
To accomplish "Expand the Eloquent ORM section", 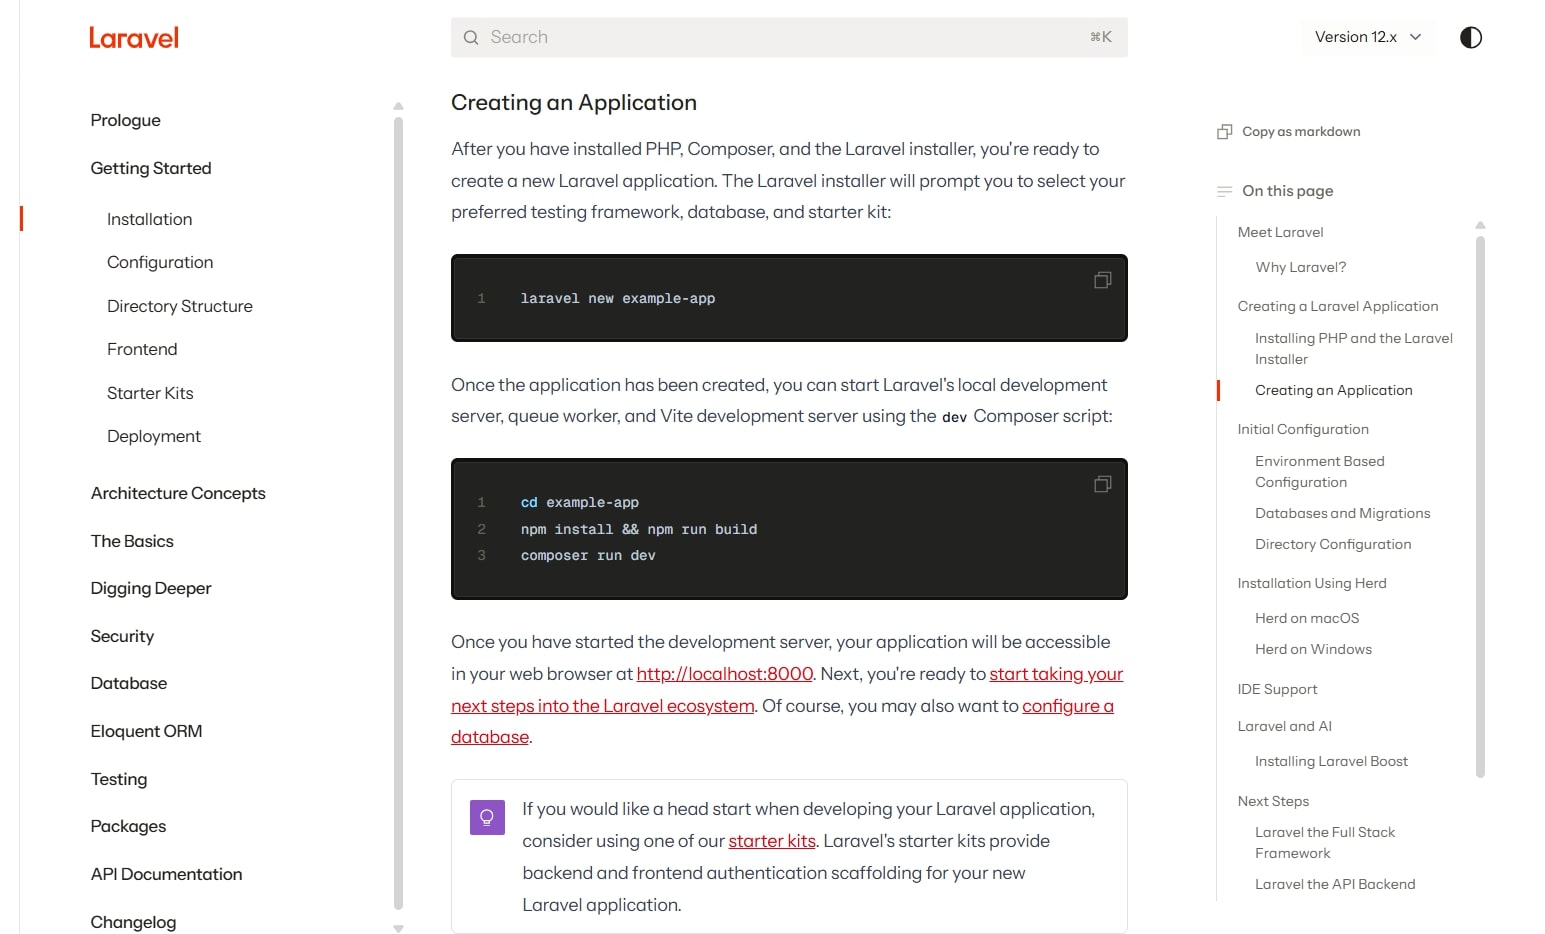I will click(146, 731).
